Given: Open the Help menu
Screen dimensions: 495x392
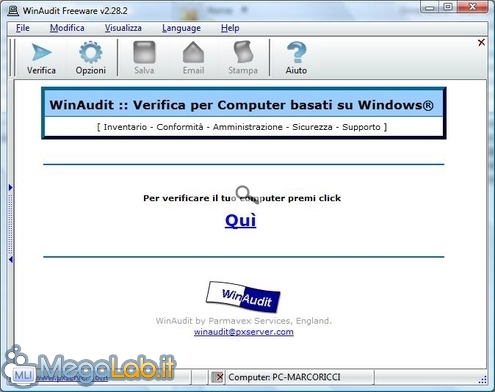Looking at the screenshot, I should (x=230, y=28).
